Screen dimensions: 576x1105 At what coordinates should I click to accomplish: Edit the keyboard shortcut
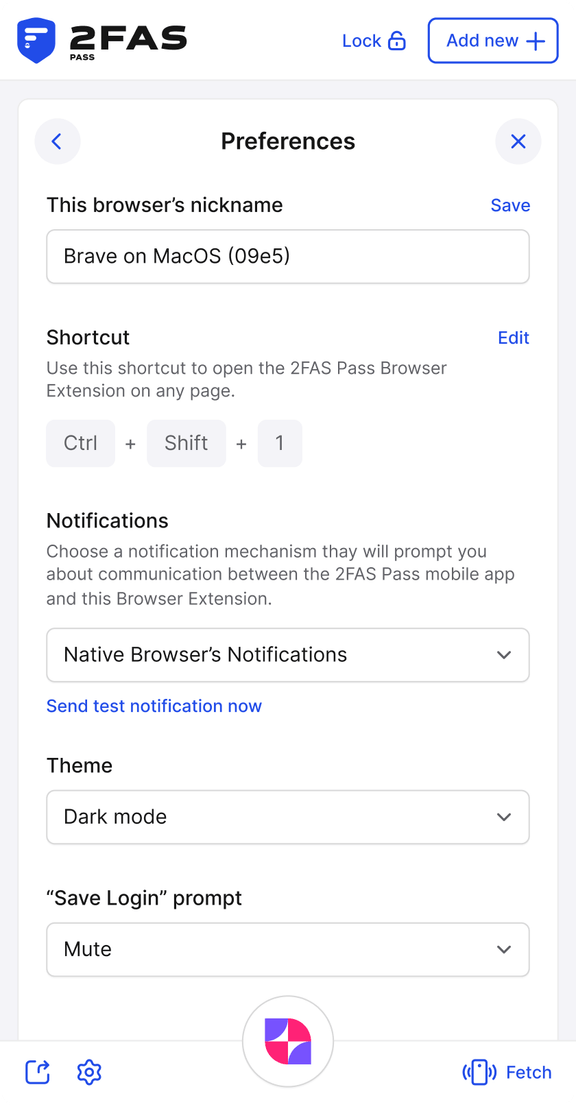point(514,338)
